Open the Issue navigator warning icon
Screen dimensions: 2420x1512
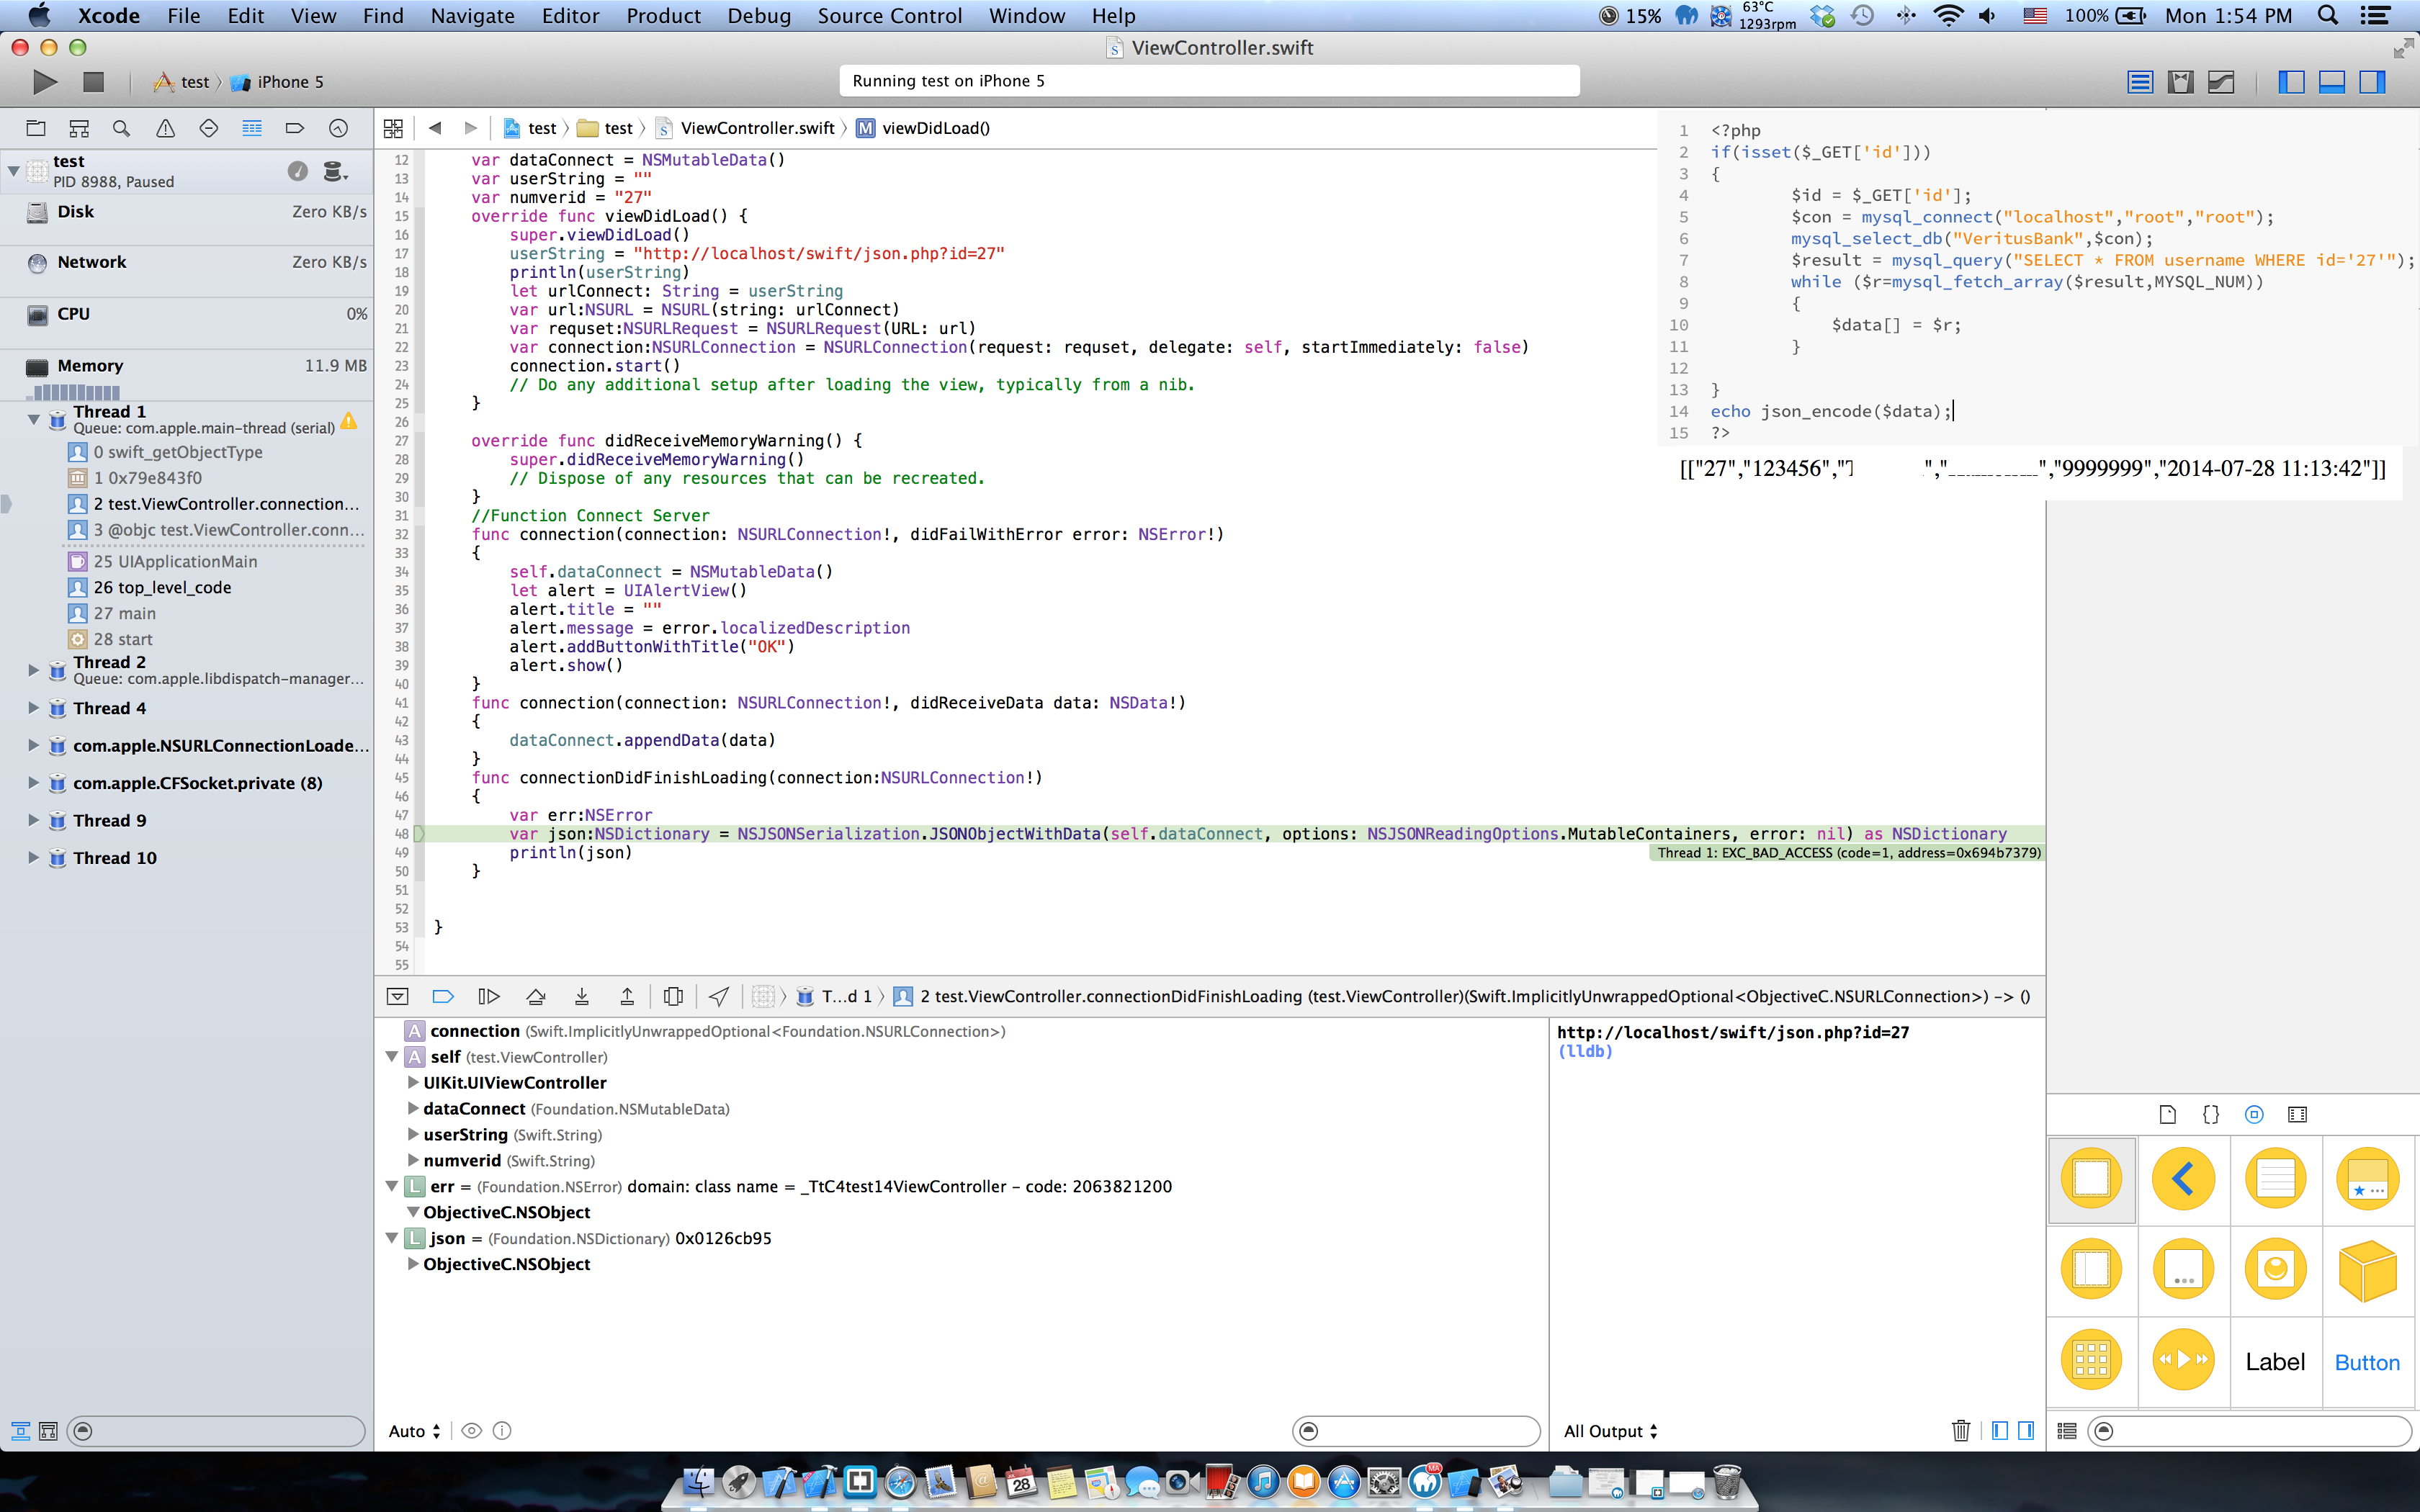point(166,128)
